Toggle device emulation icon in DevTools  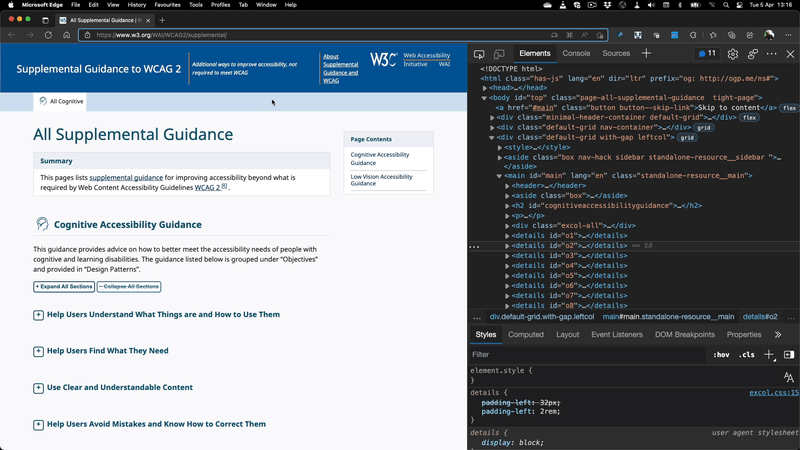(x=499, y=54)
